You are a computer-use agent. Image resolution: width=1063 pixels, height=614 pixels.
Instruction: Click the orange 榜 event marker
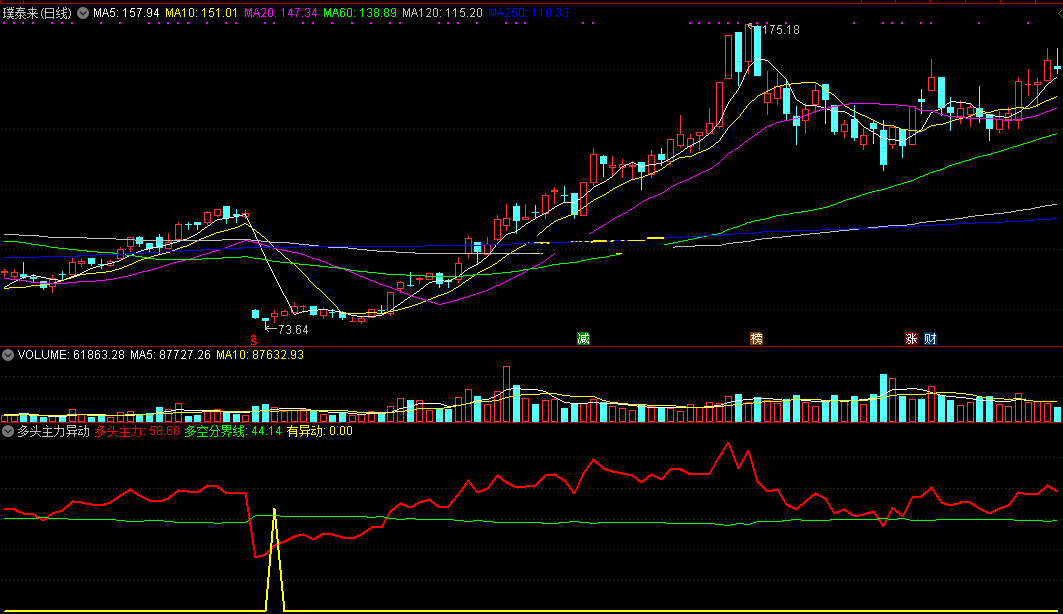pos(757,339)
